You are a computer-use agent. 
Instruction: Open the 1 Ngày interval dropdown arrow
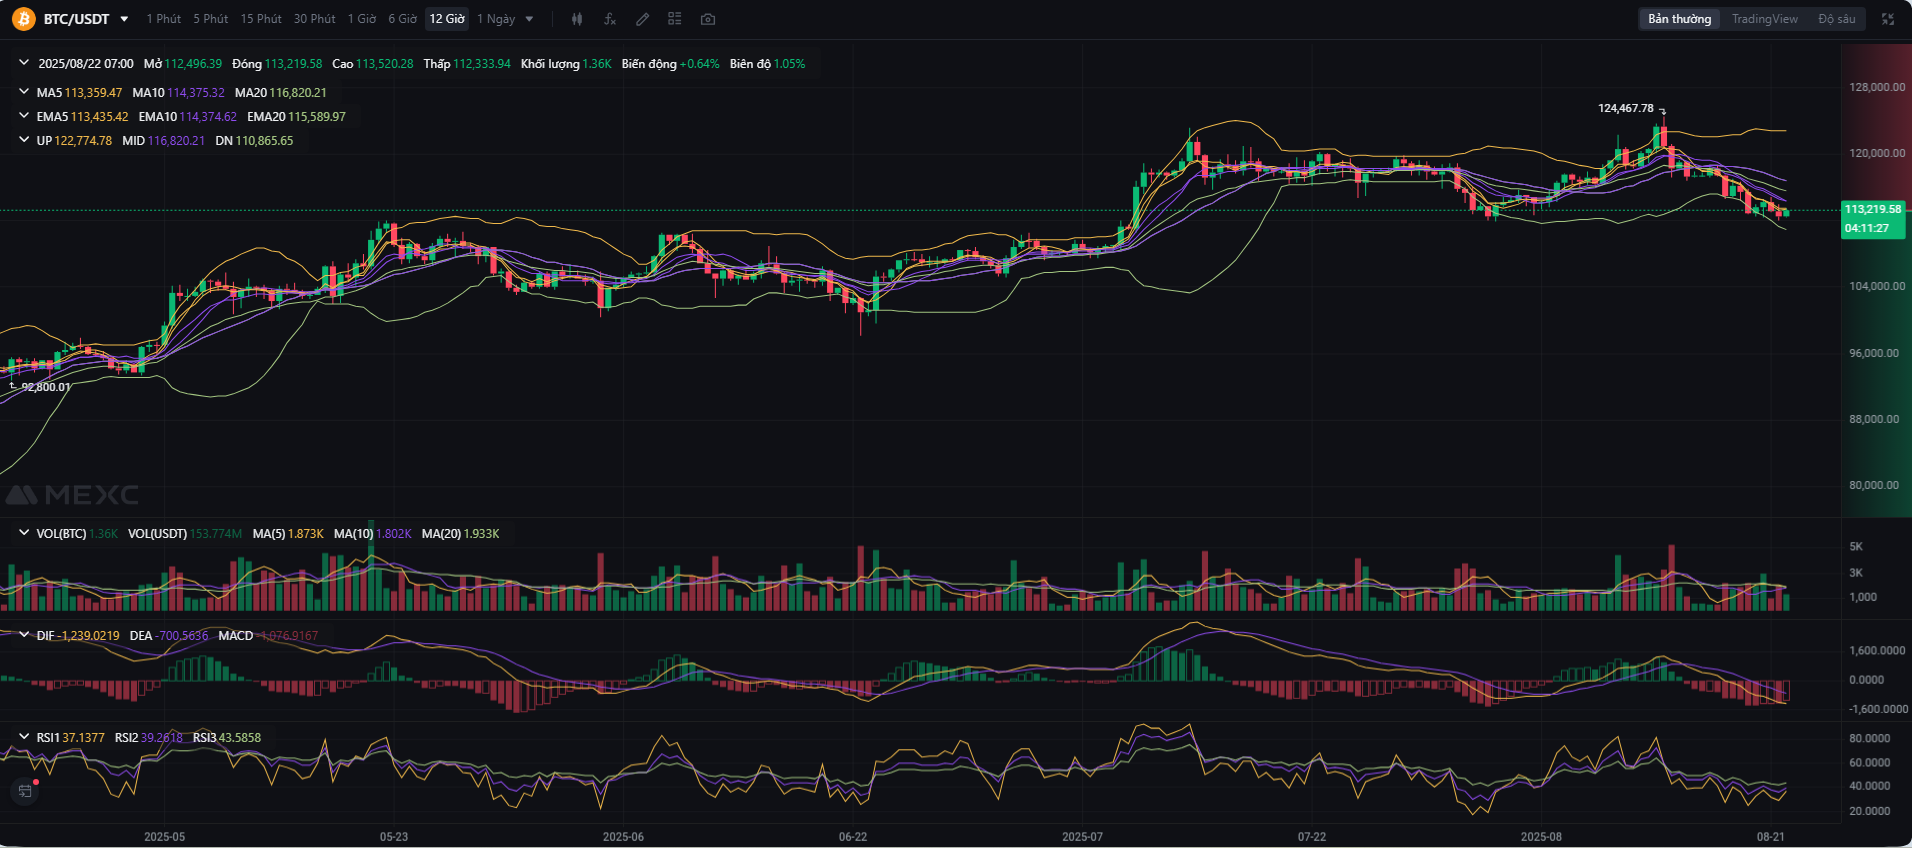point(529,19)
